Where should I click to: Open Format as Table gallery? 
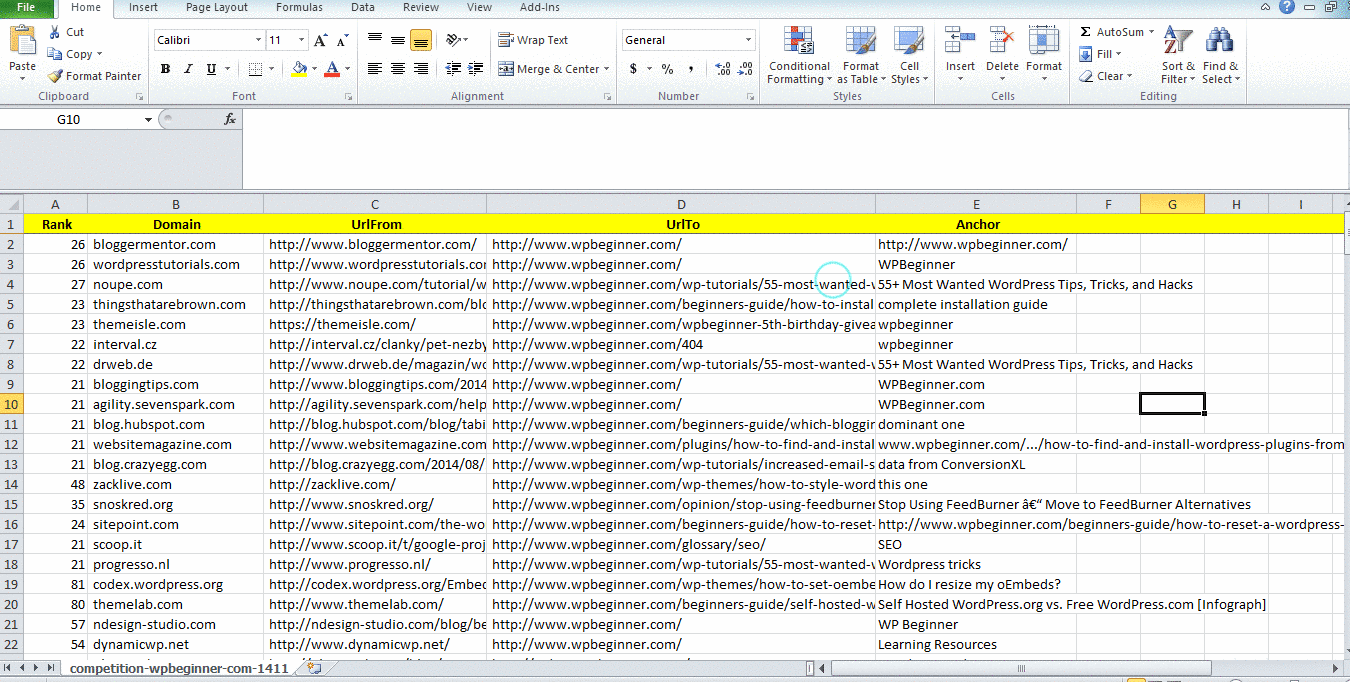861,56
